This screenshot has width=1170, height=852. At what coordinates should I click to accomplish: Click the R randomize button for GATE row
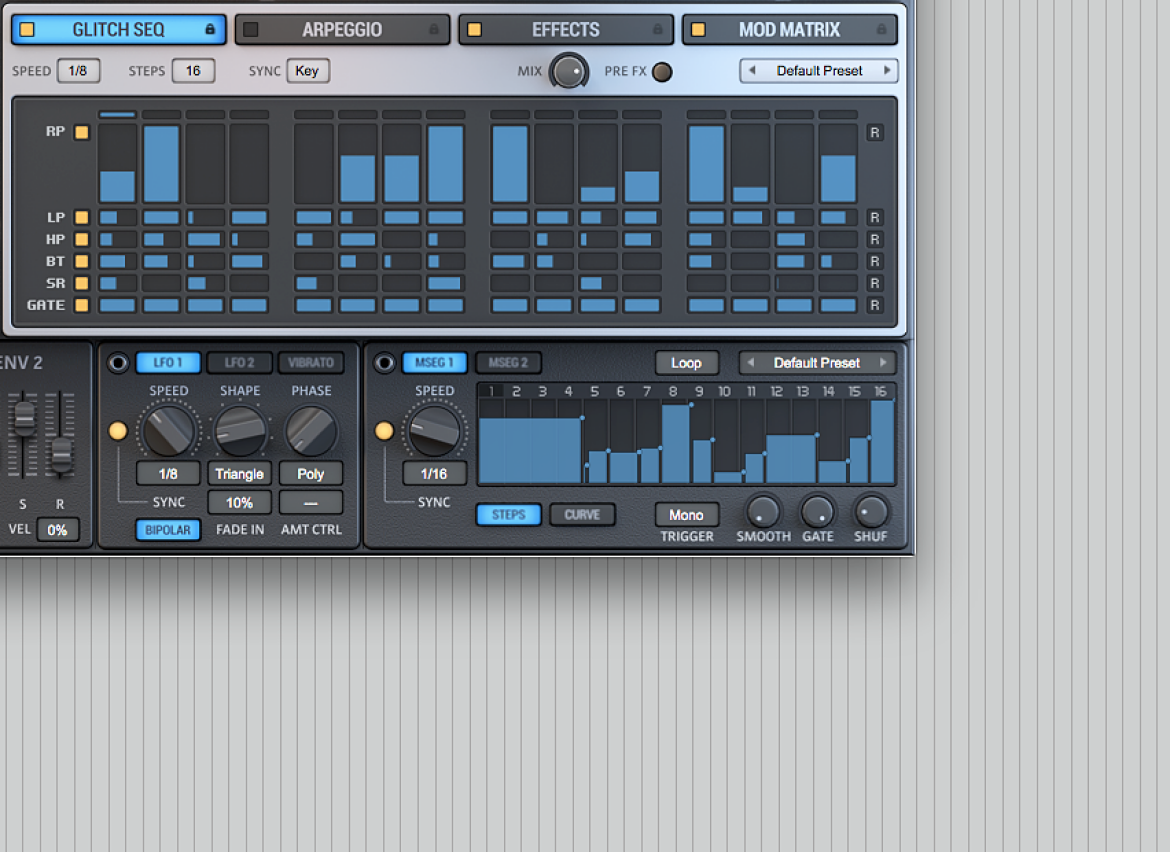coord(875,305)
